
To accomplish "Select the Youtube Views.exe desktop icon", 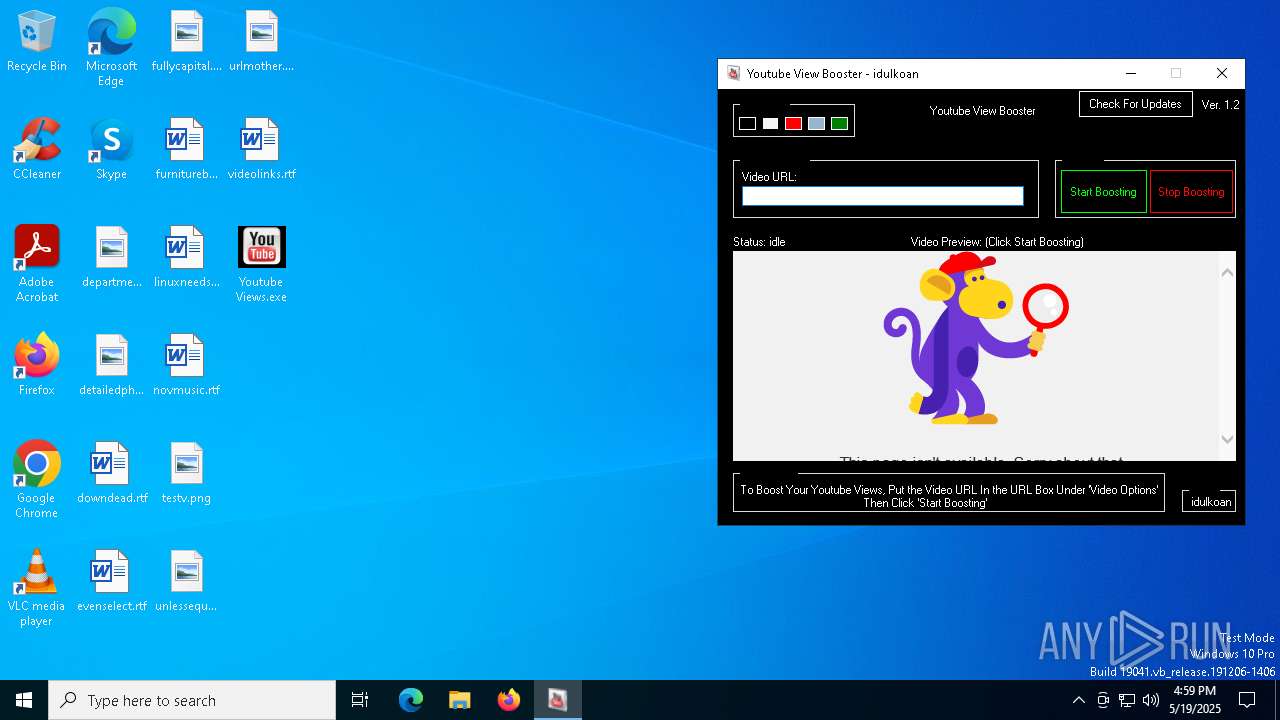I will pos(261,264).
